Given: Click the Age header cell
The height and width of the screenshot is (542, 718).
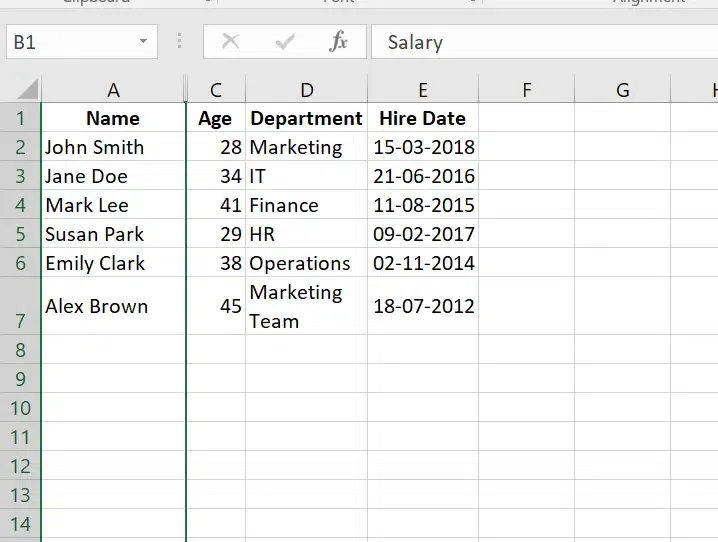Looking at the screenshot, I should point(216,118).
